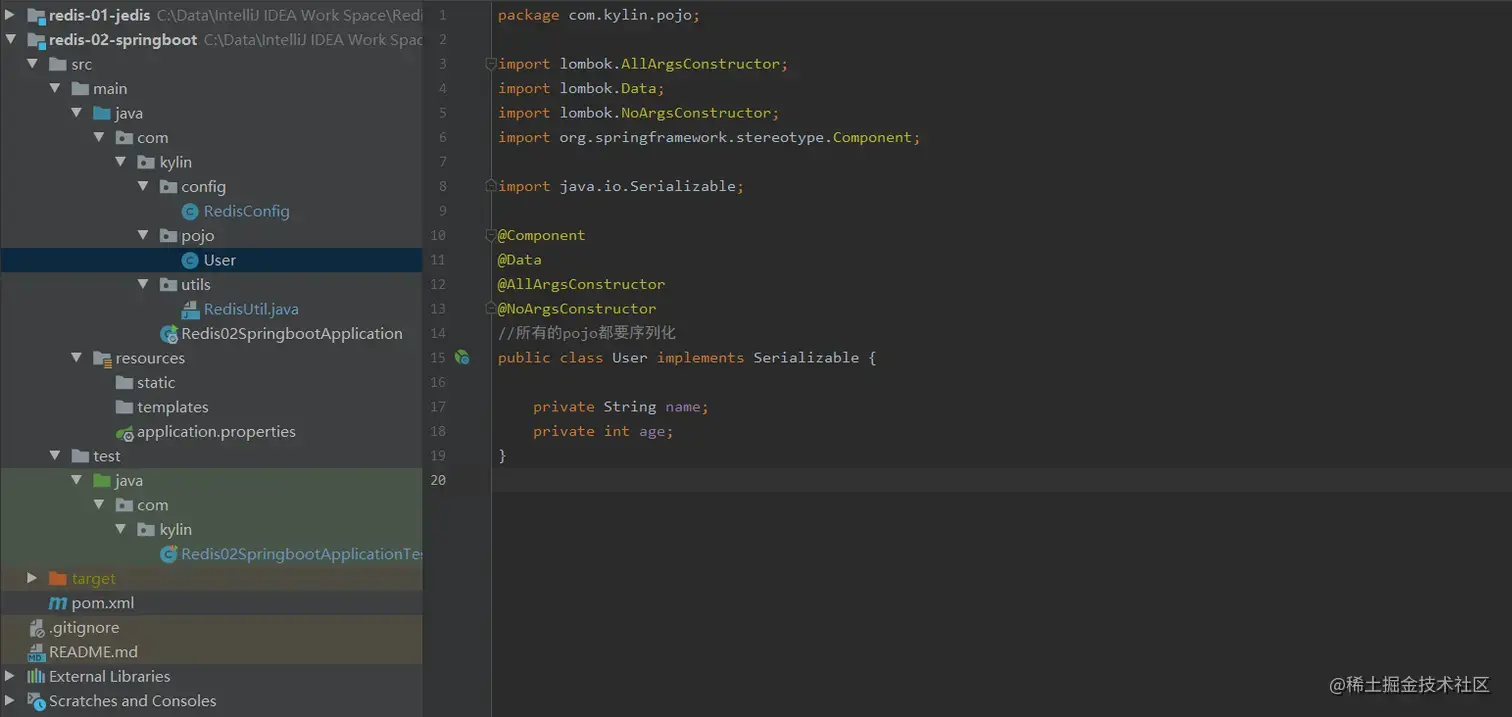
Task: Fold the import block at line 3
Action: pos(491,64)
